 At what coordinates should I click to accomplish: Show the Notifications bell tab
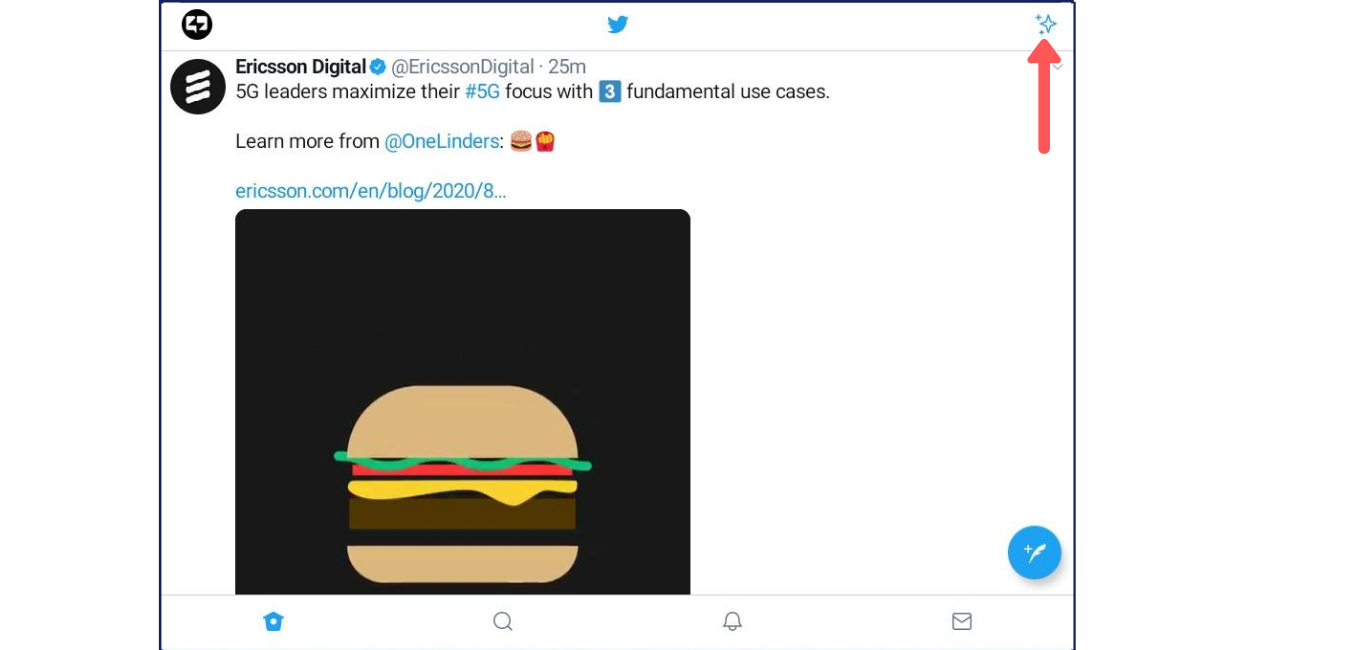[732, 622]
